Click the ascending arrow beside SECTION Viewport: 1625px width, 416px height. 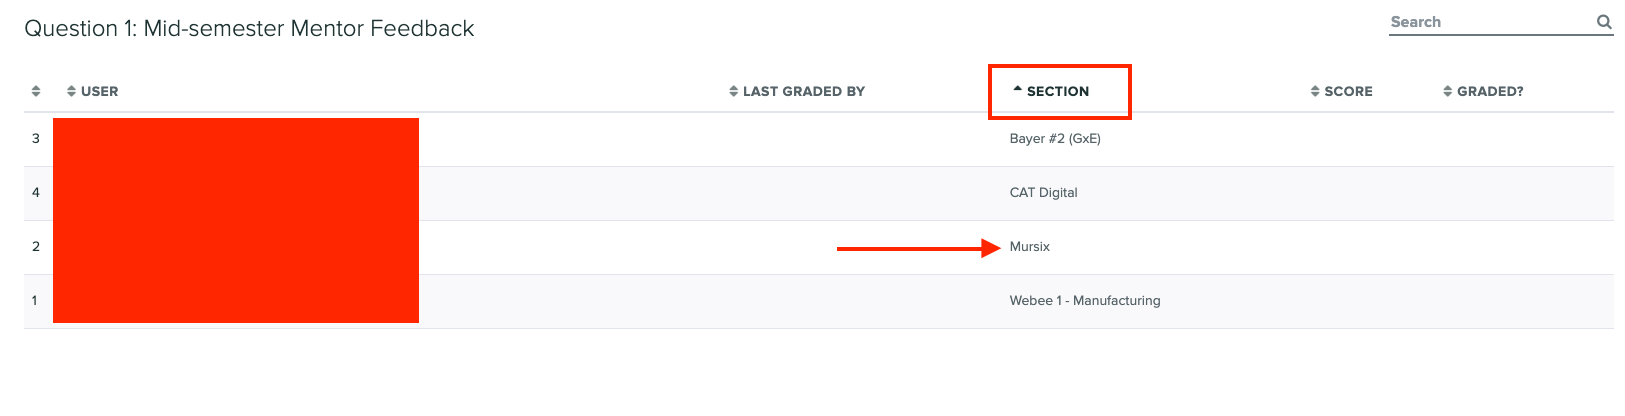[1017, 90]
